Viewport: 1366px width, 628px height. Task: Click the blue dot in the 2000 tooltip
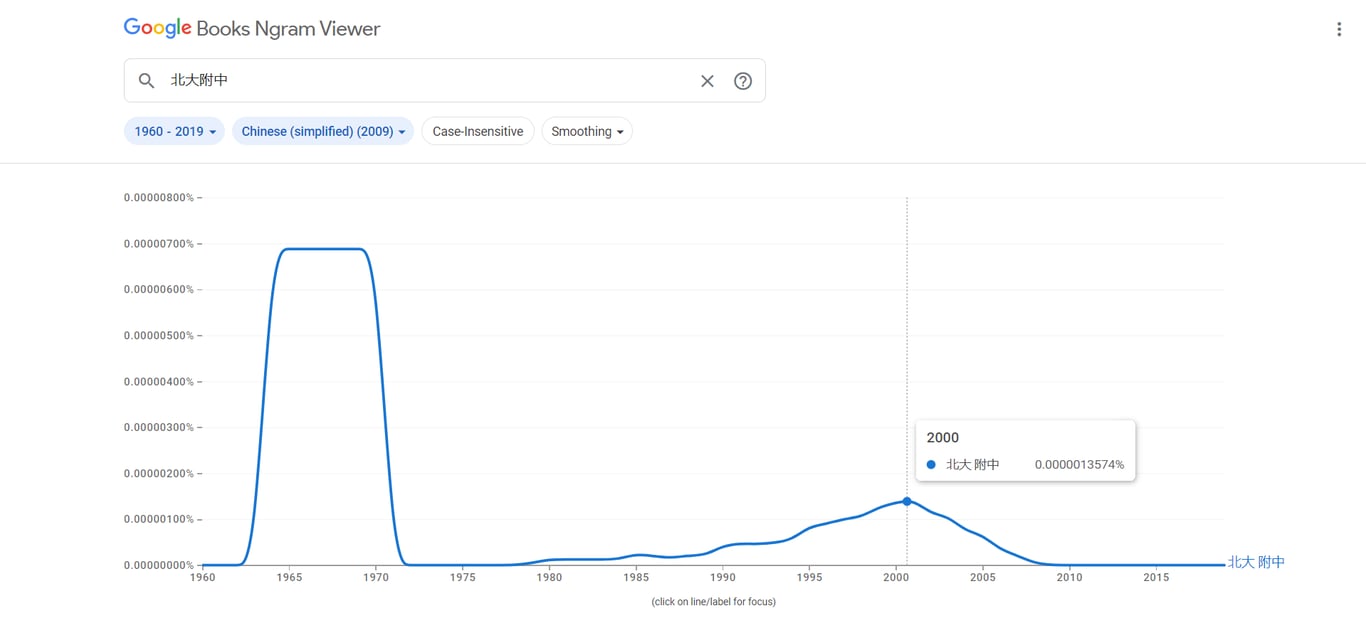pos(931,465)
